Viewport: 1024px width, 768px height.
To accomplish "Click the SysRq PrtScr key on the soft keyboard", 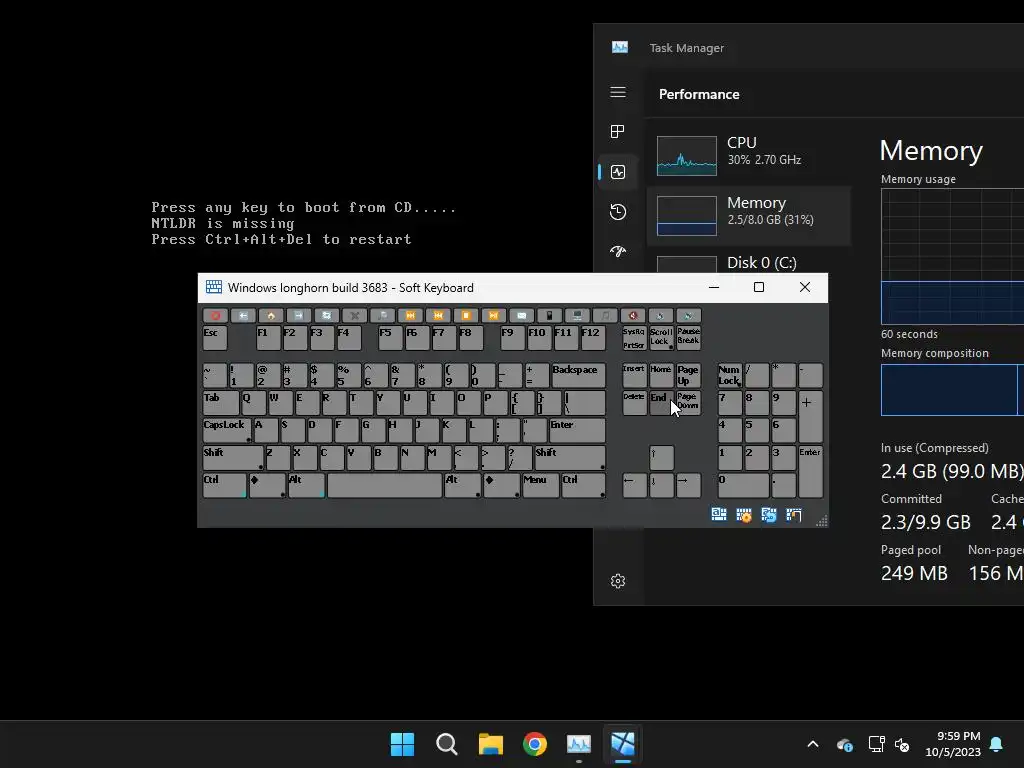I will 634,338.
